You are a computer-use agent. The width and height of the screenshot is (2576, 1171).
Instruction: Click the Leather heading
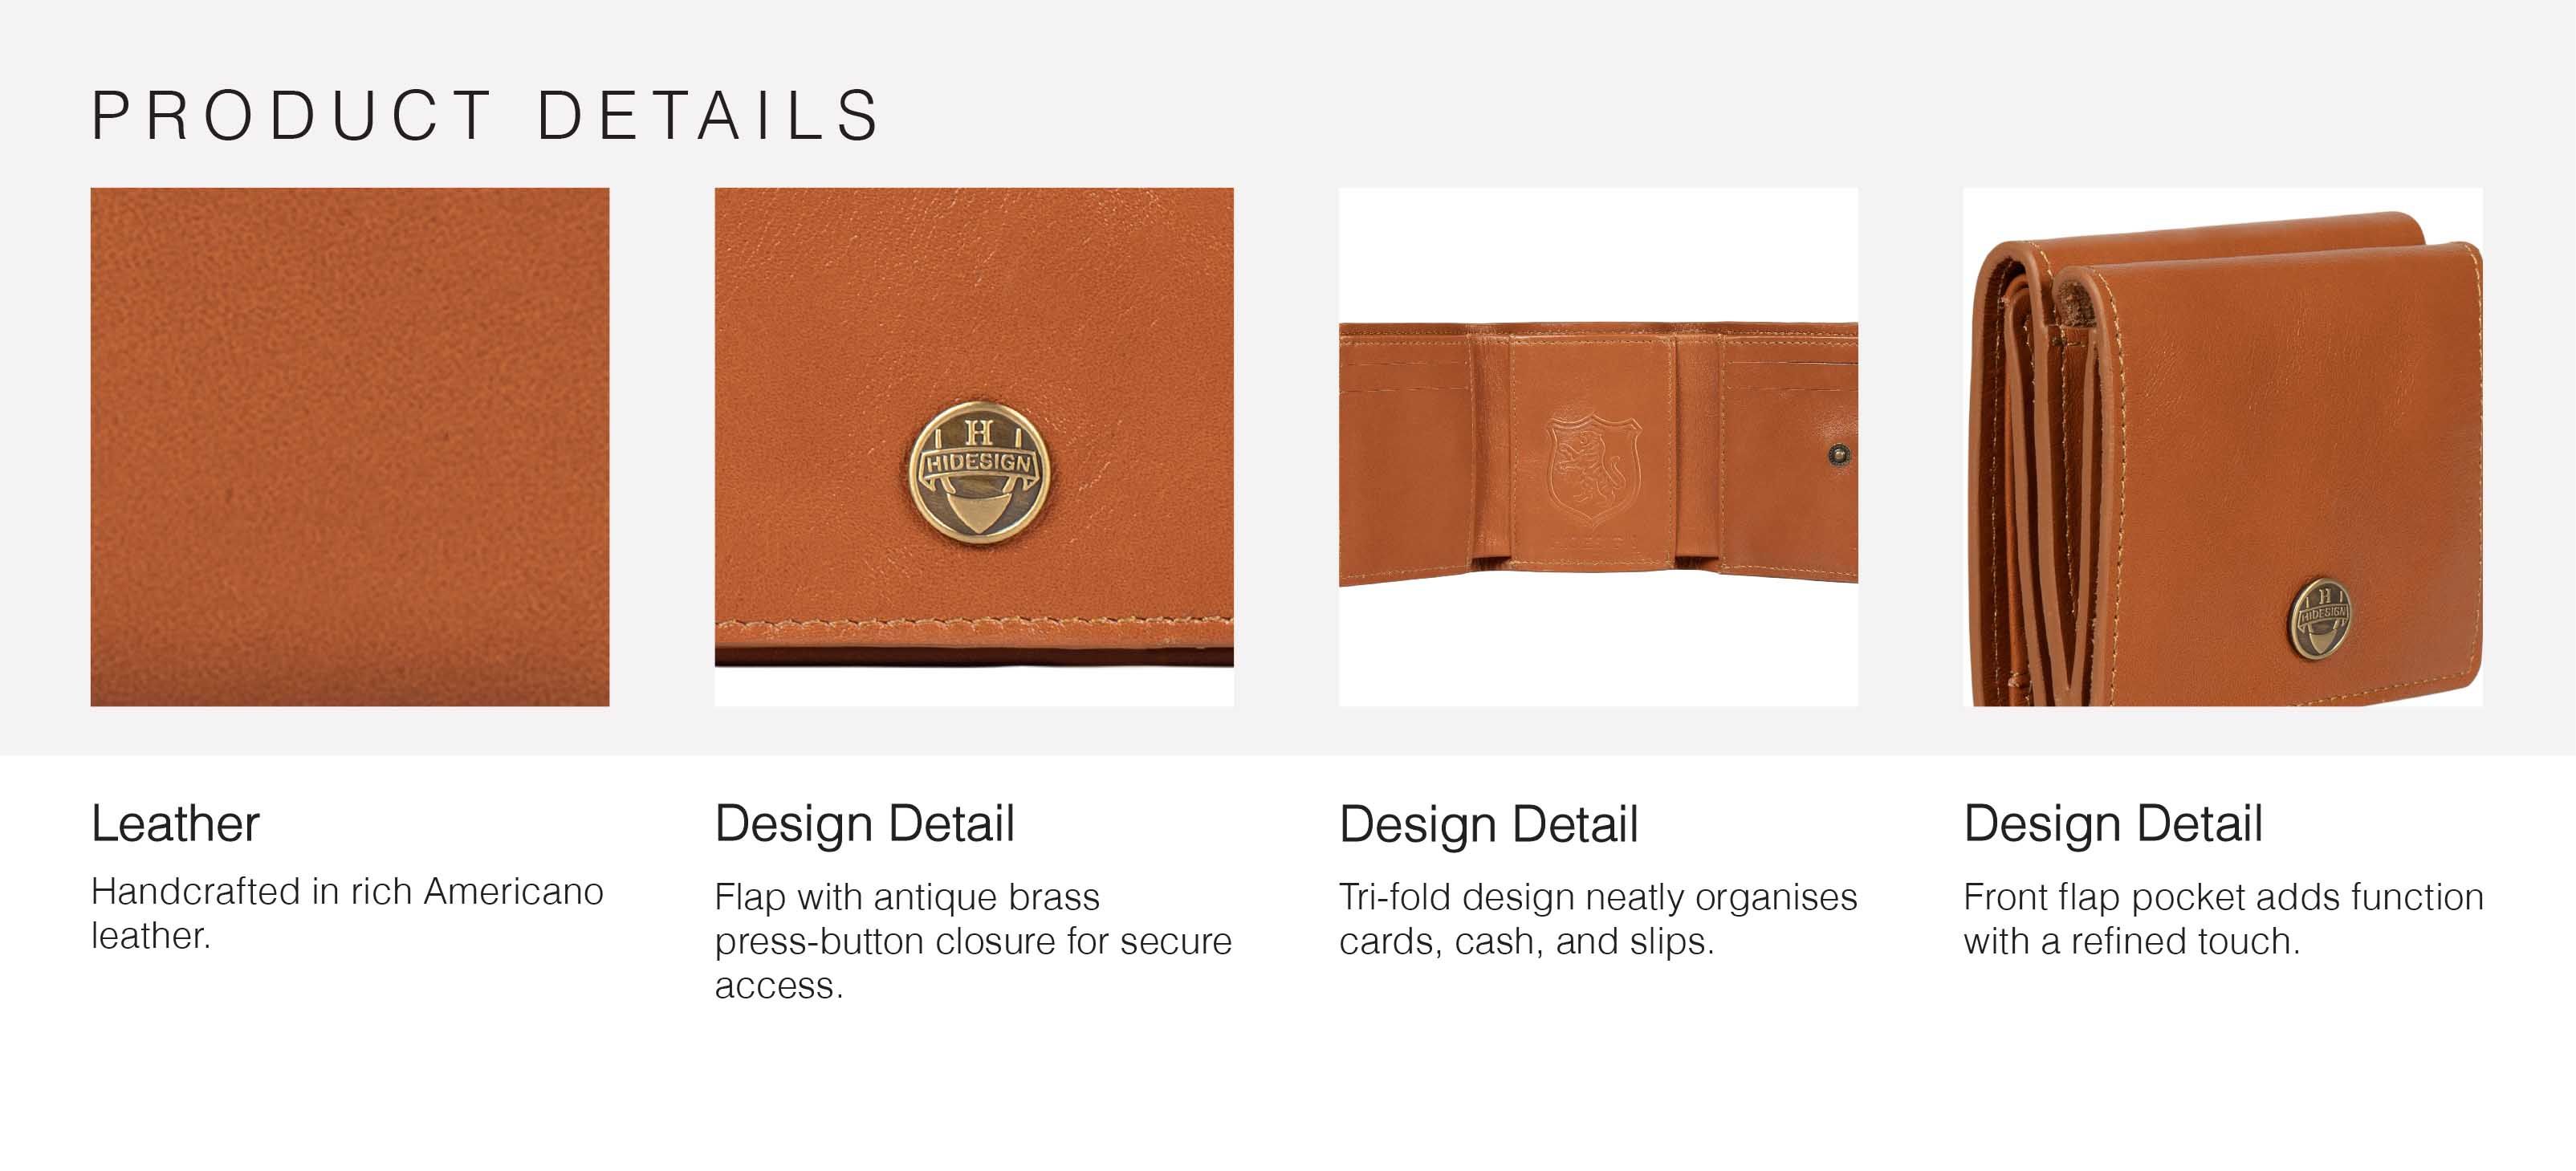[x=176, y=824]
